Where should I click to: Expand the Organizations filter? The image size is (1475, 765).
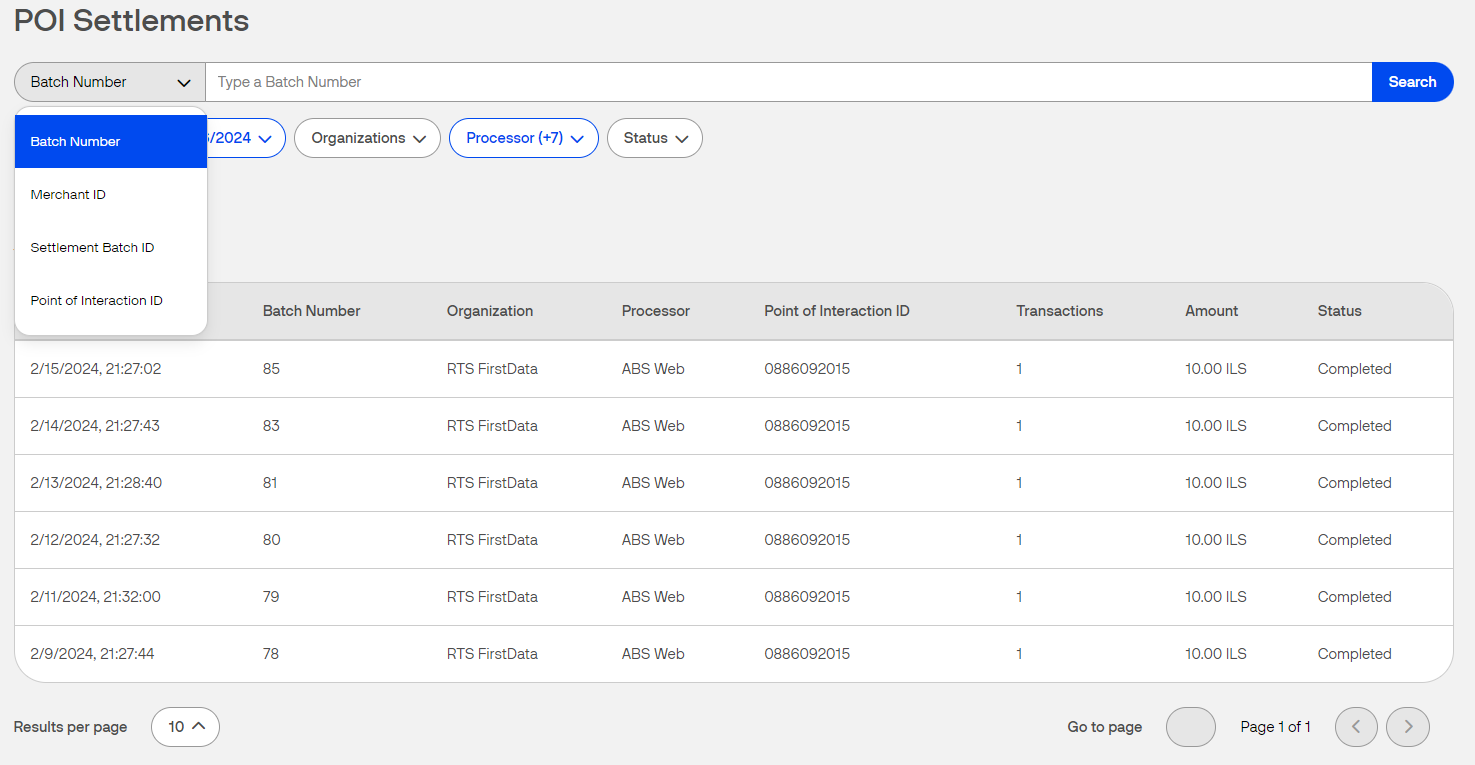click(367, 137)
